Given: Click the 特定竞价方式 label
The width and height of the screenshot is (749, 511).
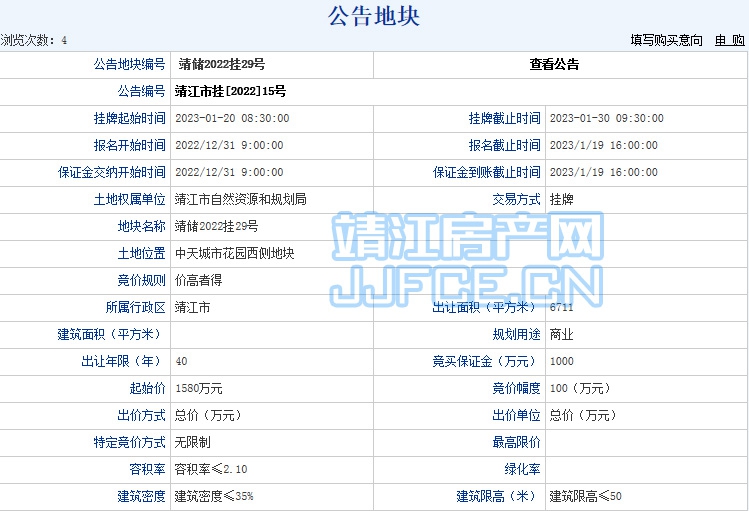Looking at the screenshot, I should point(129,442).
